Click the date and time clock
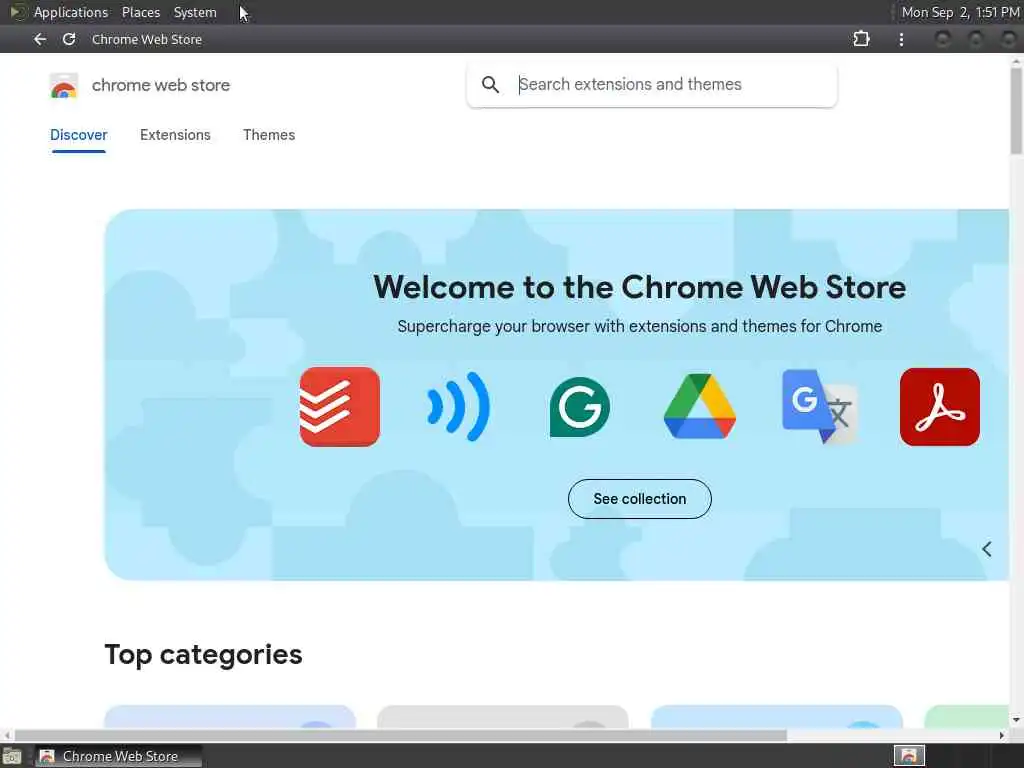Viewport: 1024px width, 768px height. (x=960, y=12)
